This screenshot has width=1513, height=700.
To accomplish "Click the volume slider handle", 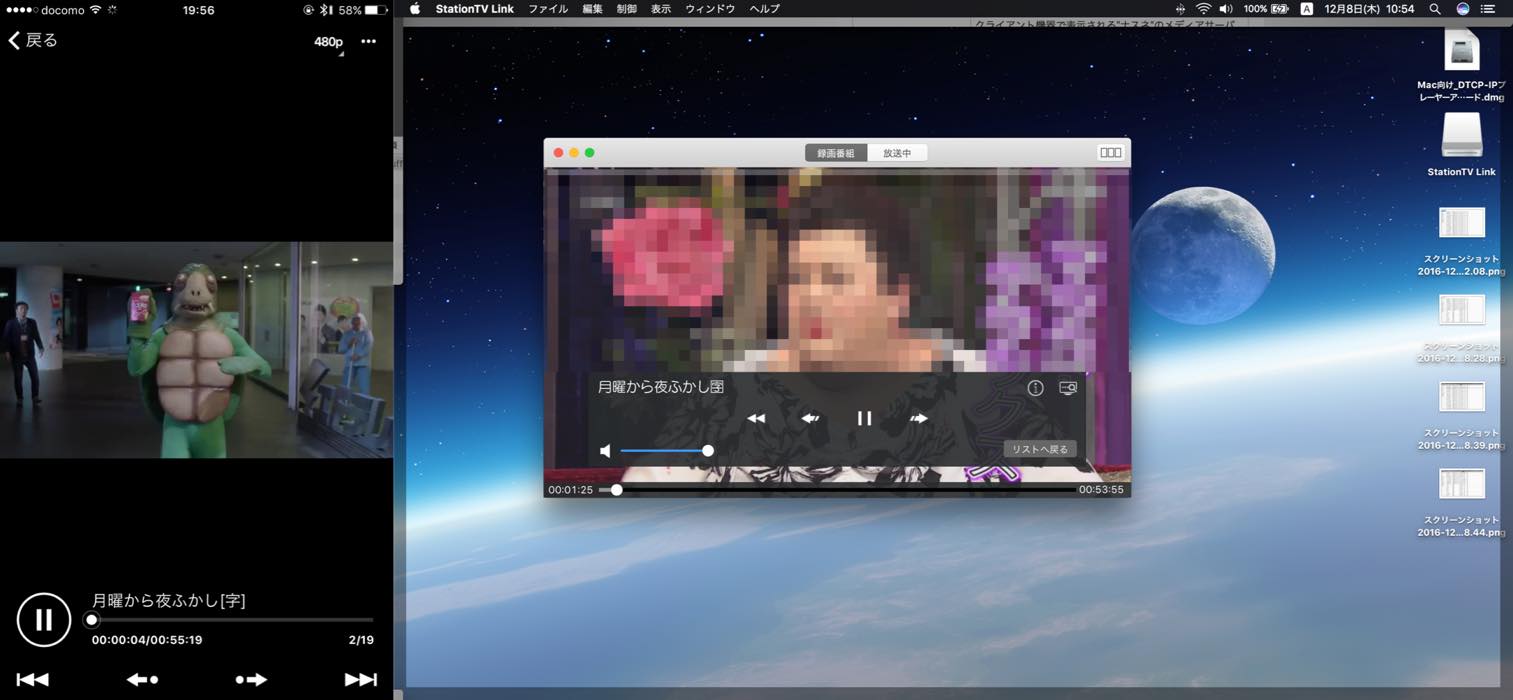I will (x=708, y=451).
